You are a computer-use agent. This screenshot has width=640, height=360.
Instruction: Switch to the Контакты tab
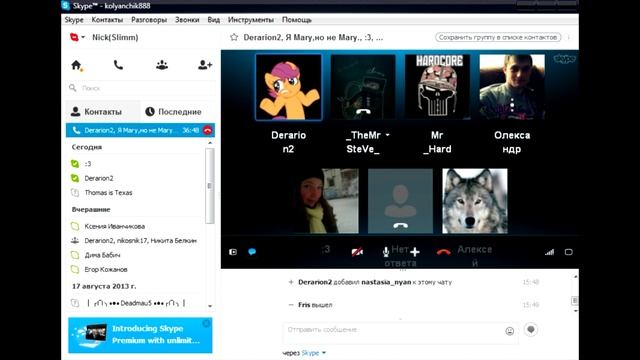[103, 111]
